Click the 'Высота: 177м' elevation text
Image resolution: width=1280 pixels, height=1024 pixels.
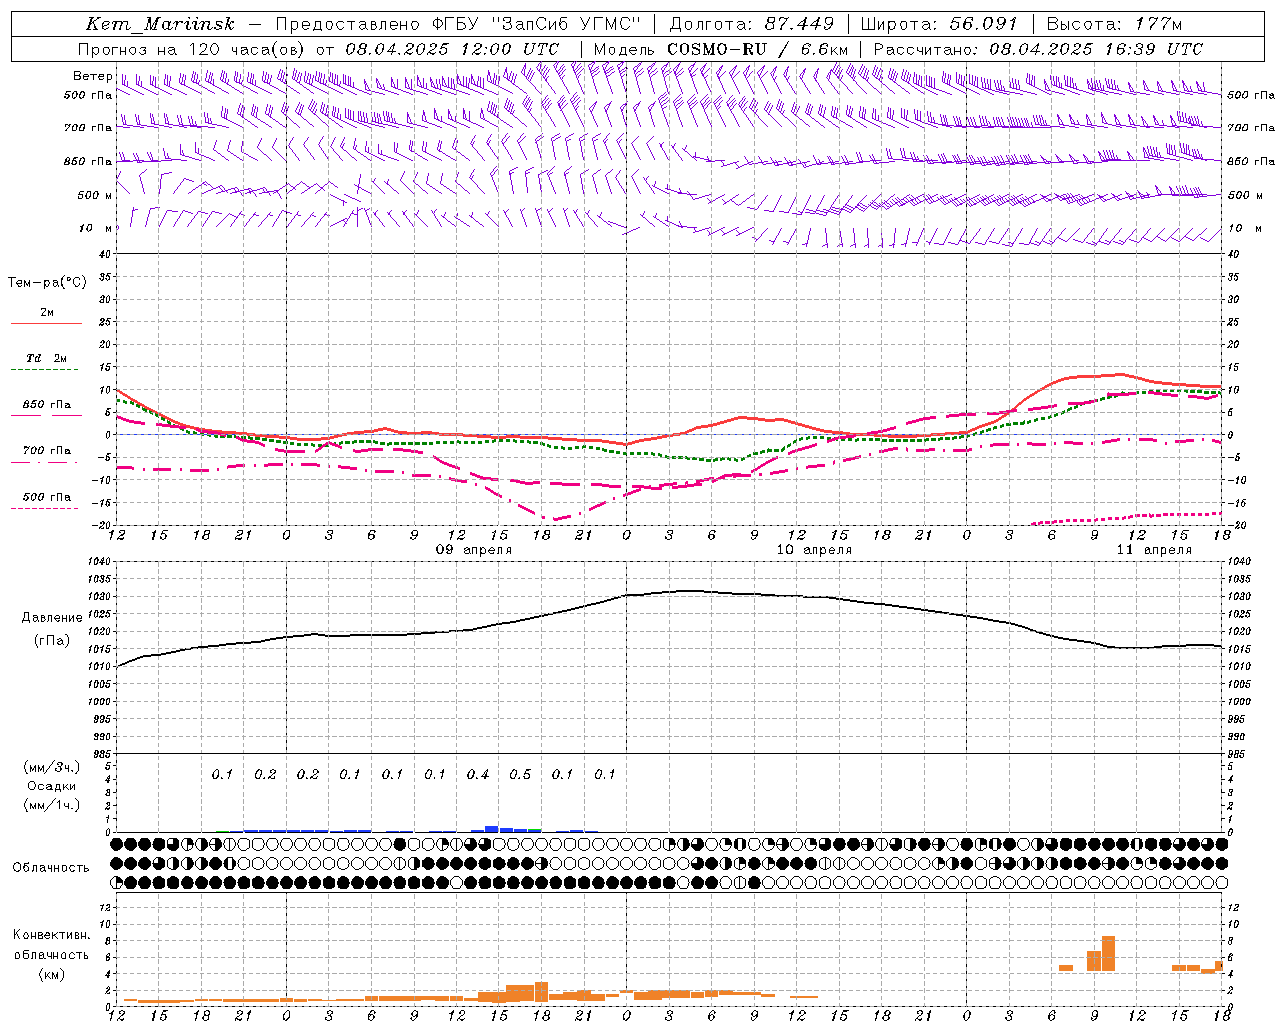[x=1115, y=24]
